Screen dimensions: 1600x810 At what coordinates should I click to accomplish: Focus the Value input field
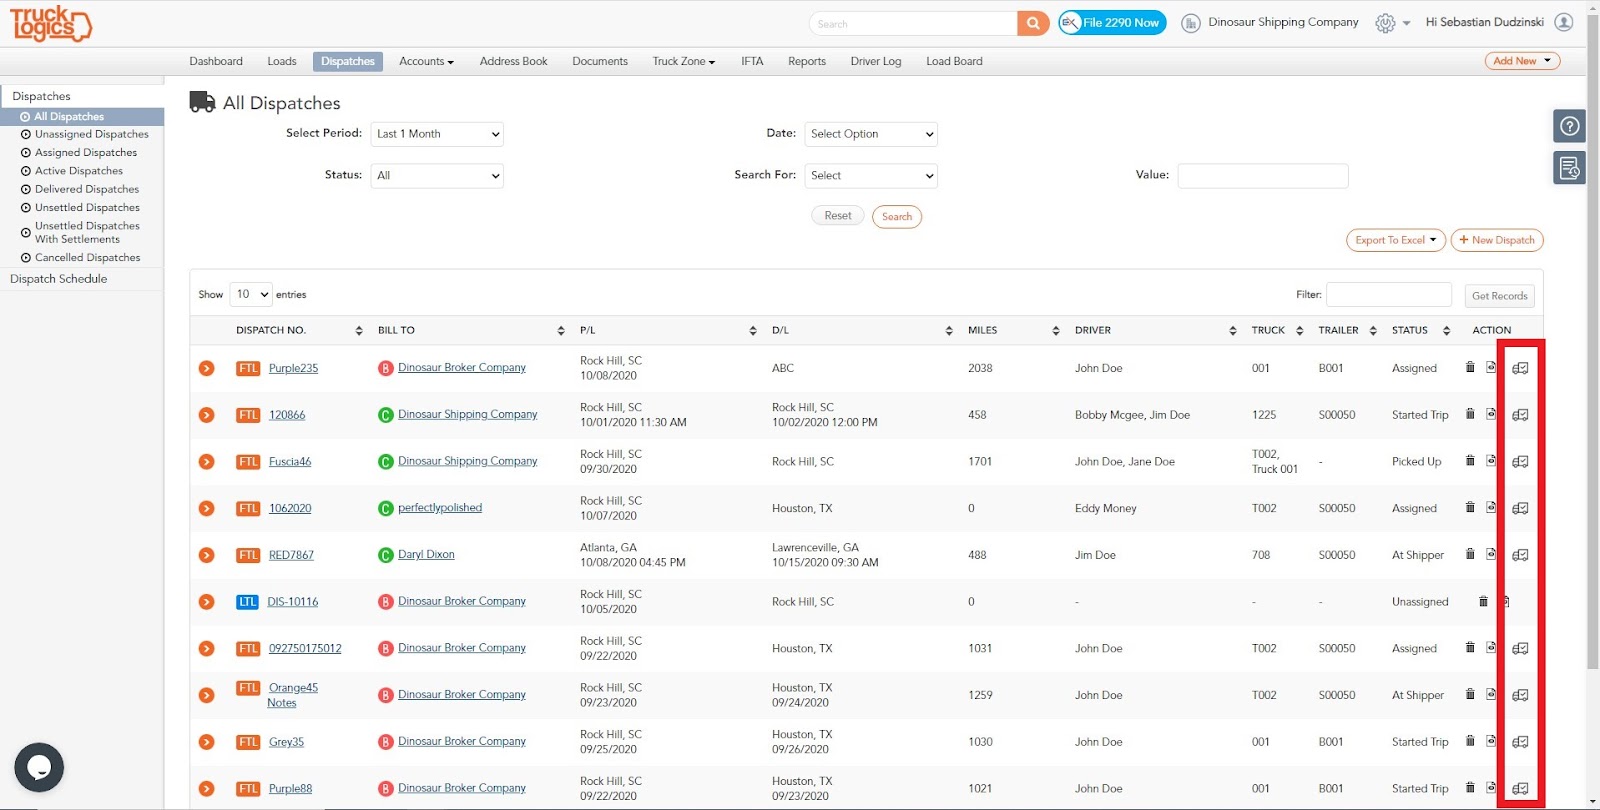1263,176
